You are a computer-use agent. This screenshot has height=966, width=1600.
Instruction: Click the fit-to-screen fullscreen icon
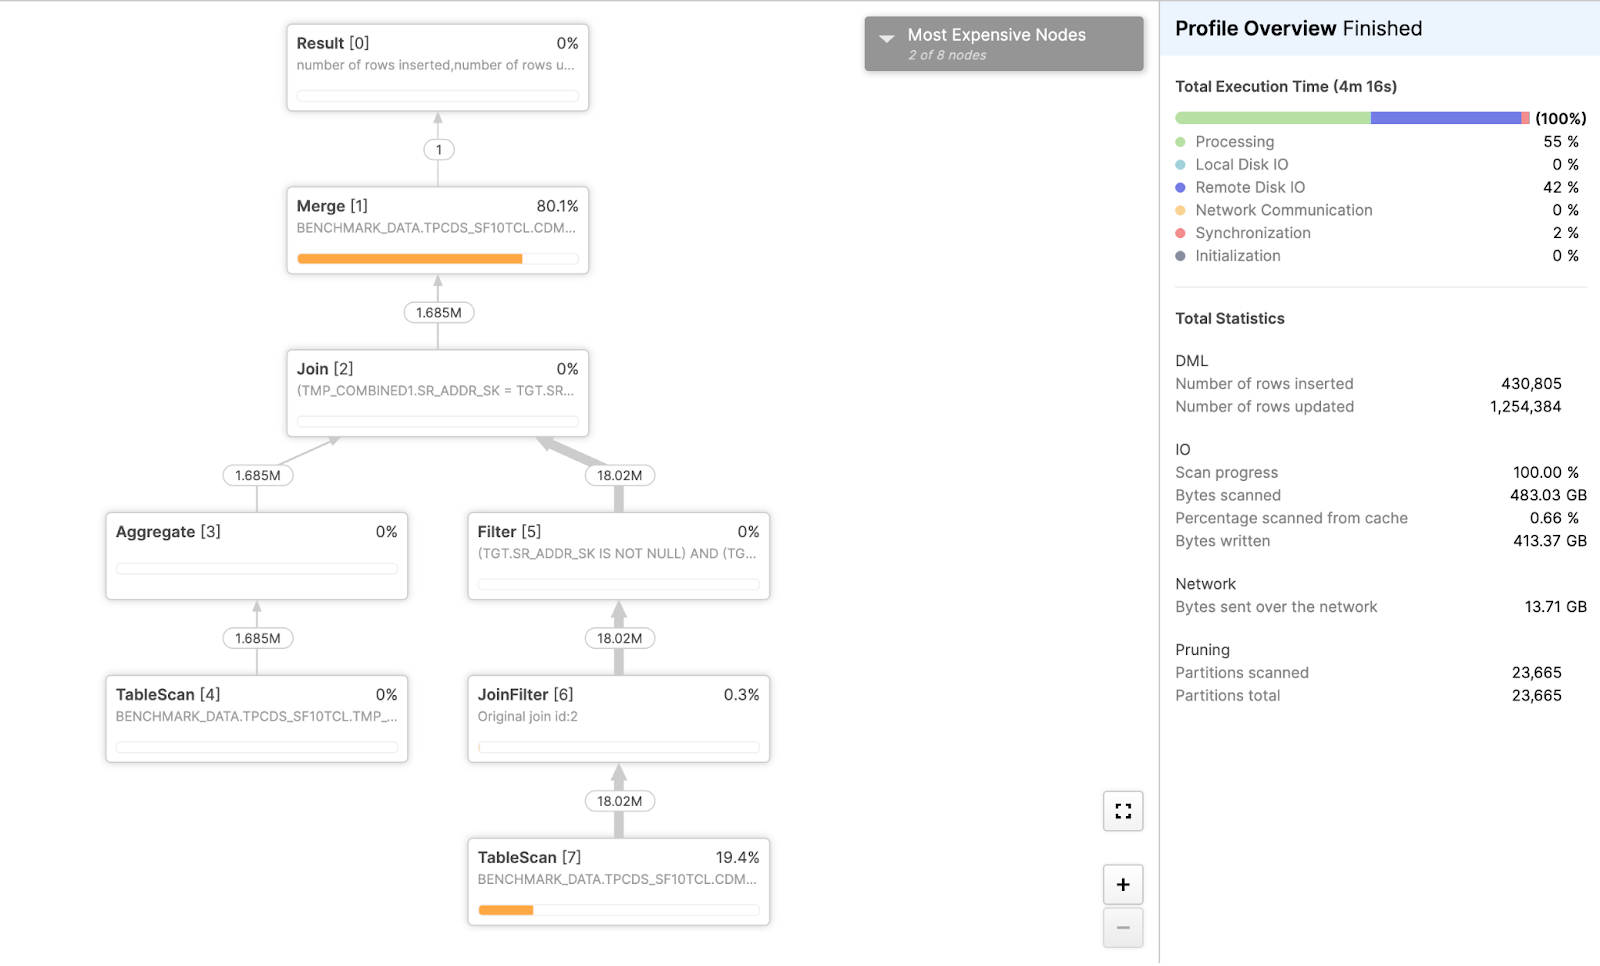pyautogui.click(x=1123, y=811)
